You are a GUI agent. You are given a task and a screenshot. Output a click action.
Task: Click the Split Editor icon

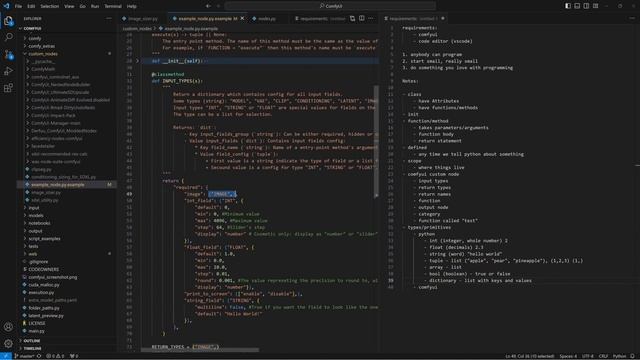(362, 18)
